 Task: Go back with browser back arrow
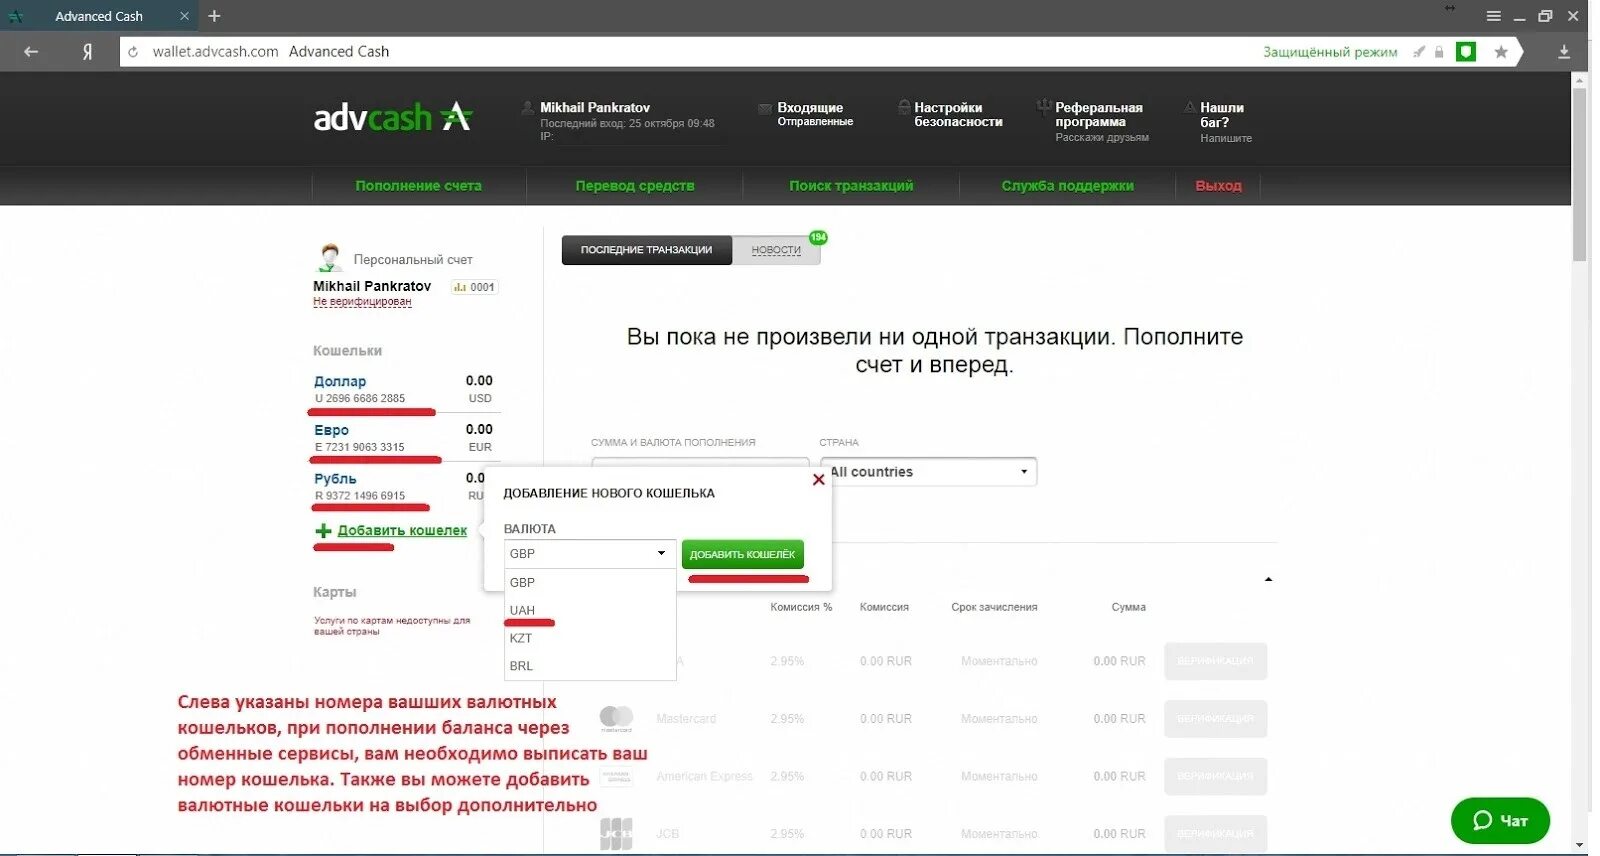(x=31, y=52)
